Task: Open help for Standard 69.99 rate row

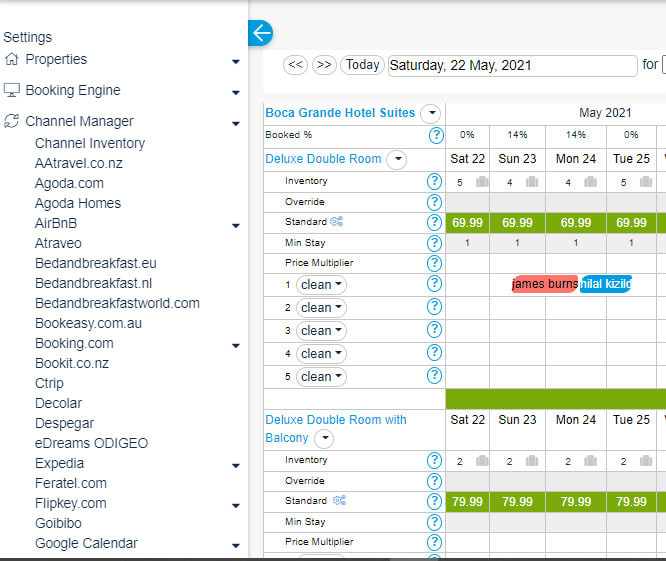Action: [x=434, y=222]
